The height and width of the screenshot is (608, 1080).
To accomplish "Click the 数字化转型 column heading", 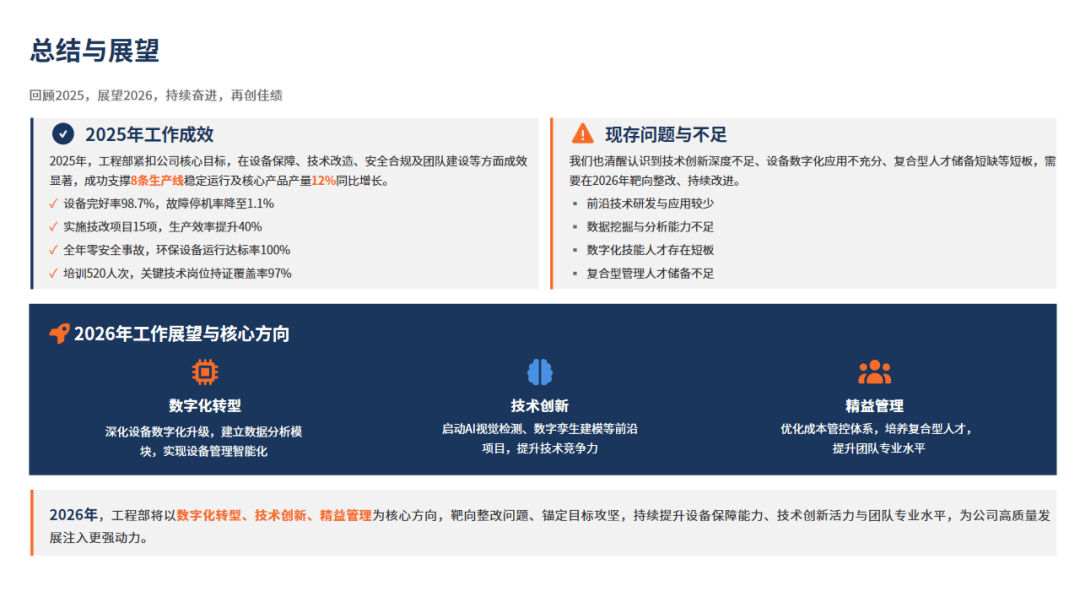I will tap(205, 406).
